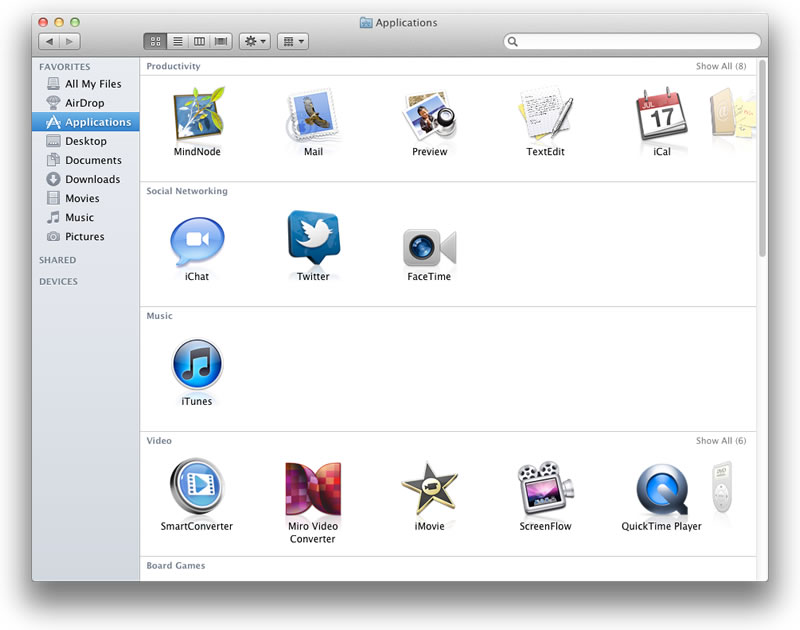Open the ScreenFlow application
800x630 pixels.
[545, 488]
